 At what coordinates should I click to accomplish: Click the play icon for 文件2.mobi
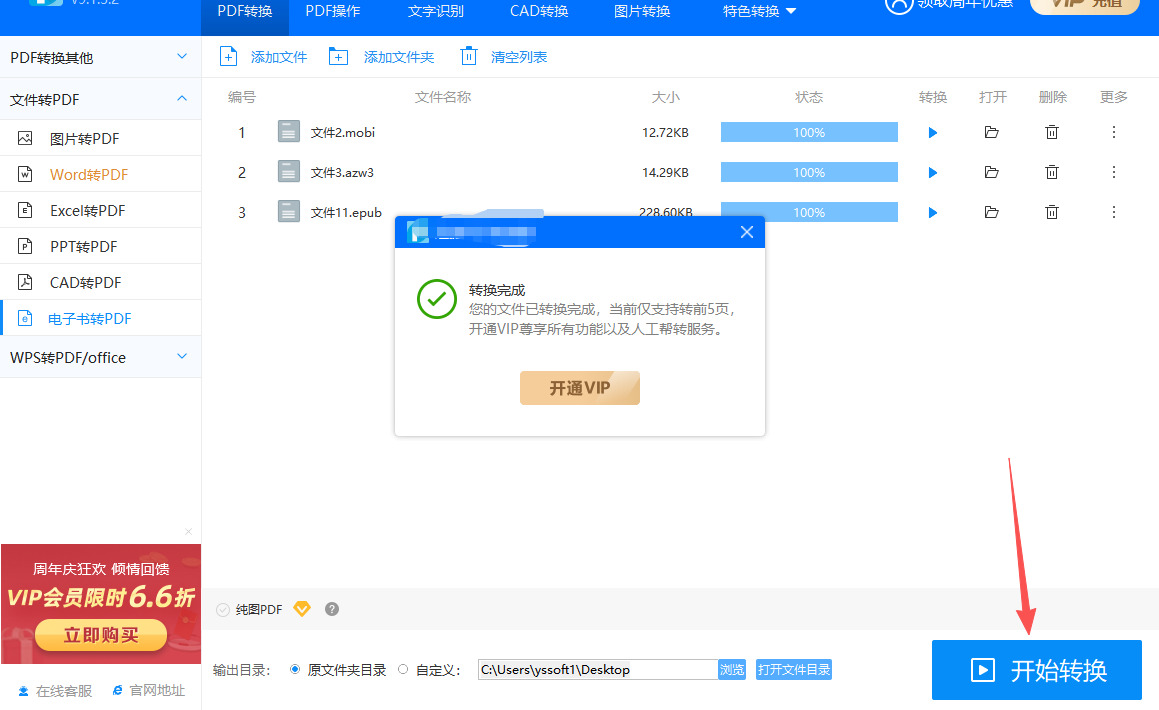pos(933,132)
